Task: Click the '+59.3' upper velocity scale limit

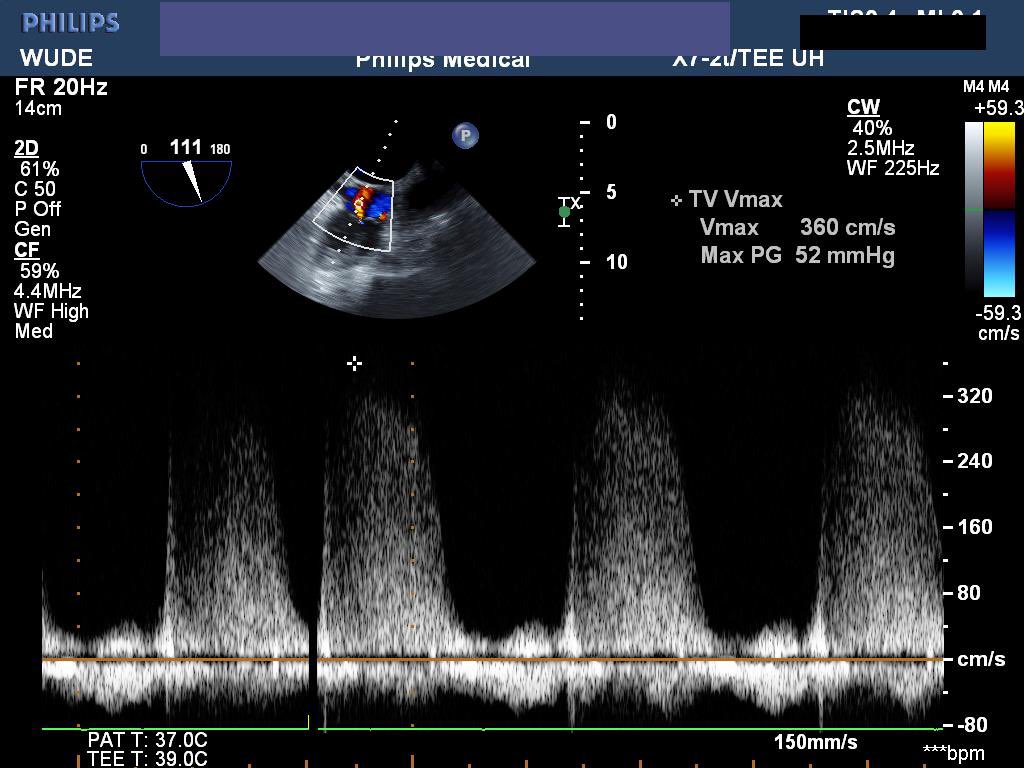Action: (x=999, y=108)
